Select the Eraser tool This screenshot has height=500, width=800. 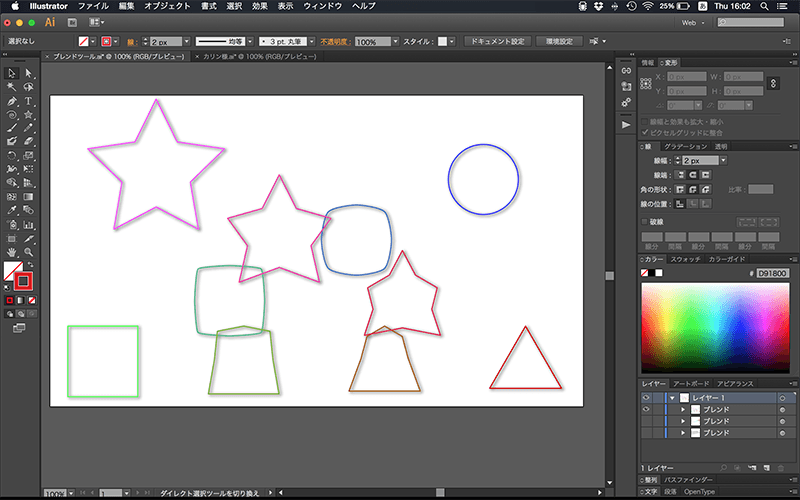coord(28,141)
